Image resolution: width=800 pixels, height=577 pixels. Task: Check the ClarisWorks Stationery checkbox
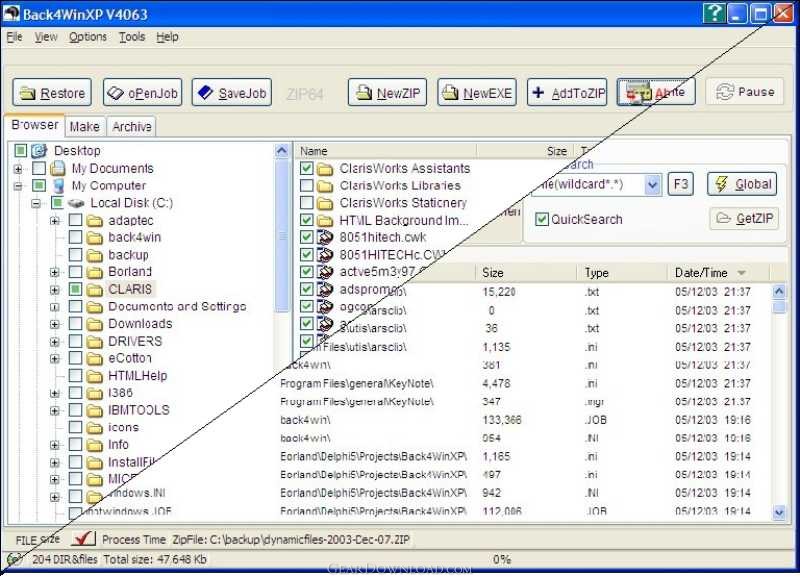(x=306, y=203)
